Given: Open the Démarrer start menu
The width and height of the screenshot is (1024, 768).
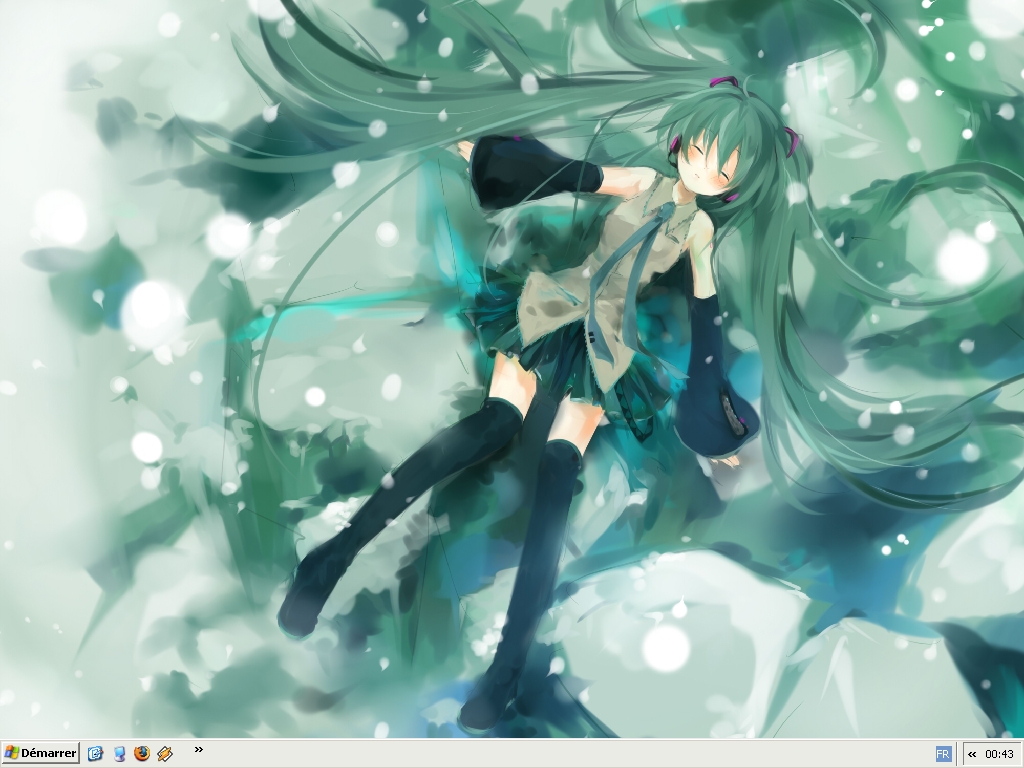Looking at the screenshot, I should point(41,753).
